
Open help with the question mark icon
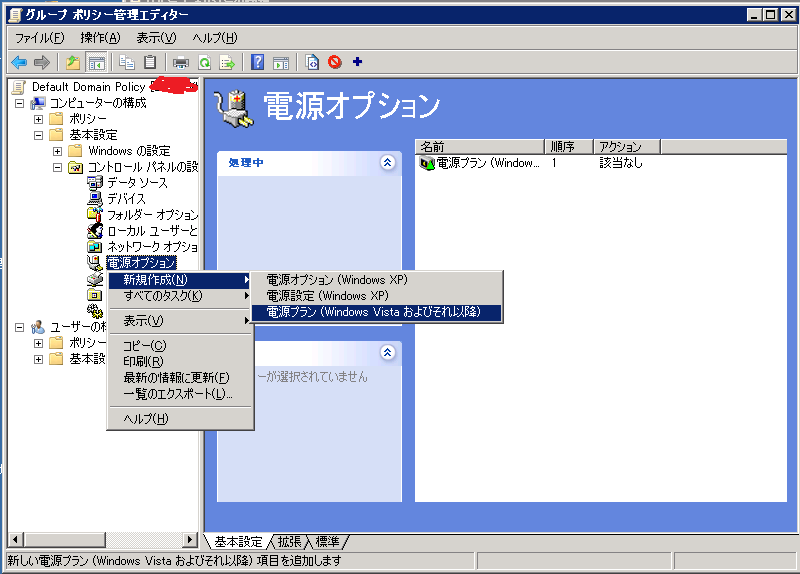click(258, 62)
